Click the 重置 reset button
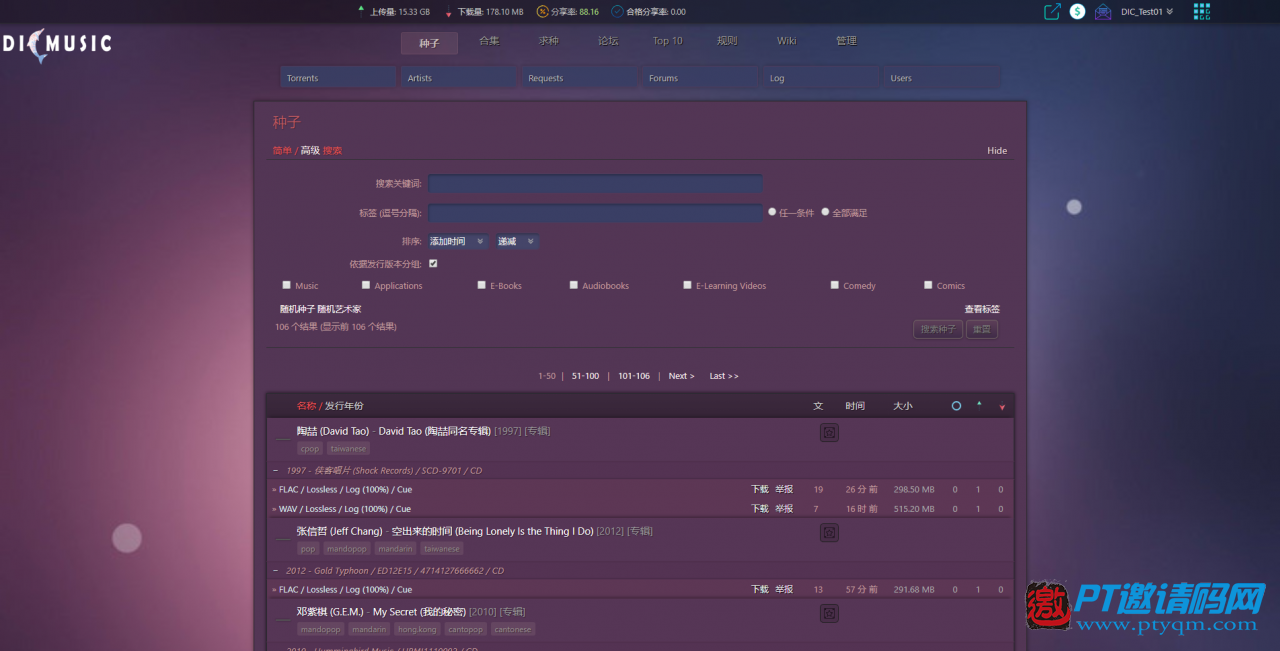Screen dimensions: 1280x651 [x=982, y=329]
